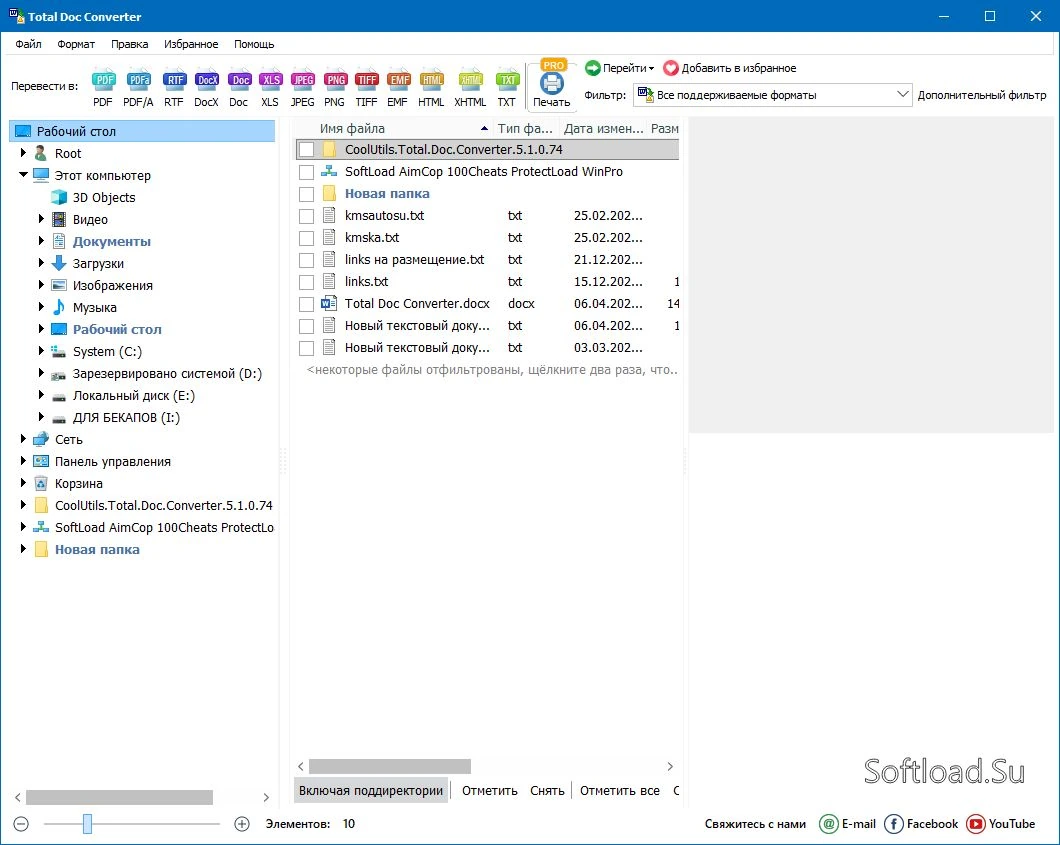1060x845 pixels.
Task: Open the PRO Print (Печать) tool
Action: tap(552, 84)
